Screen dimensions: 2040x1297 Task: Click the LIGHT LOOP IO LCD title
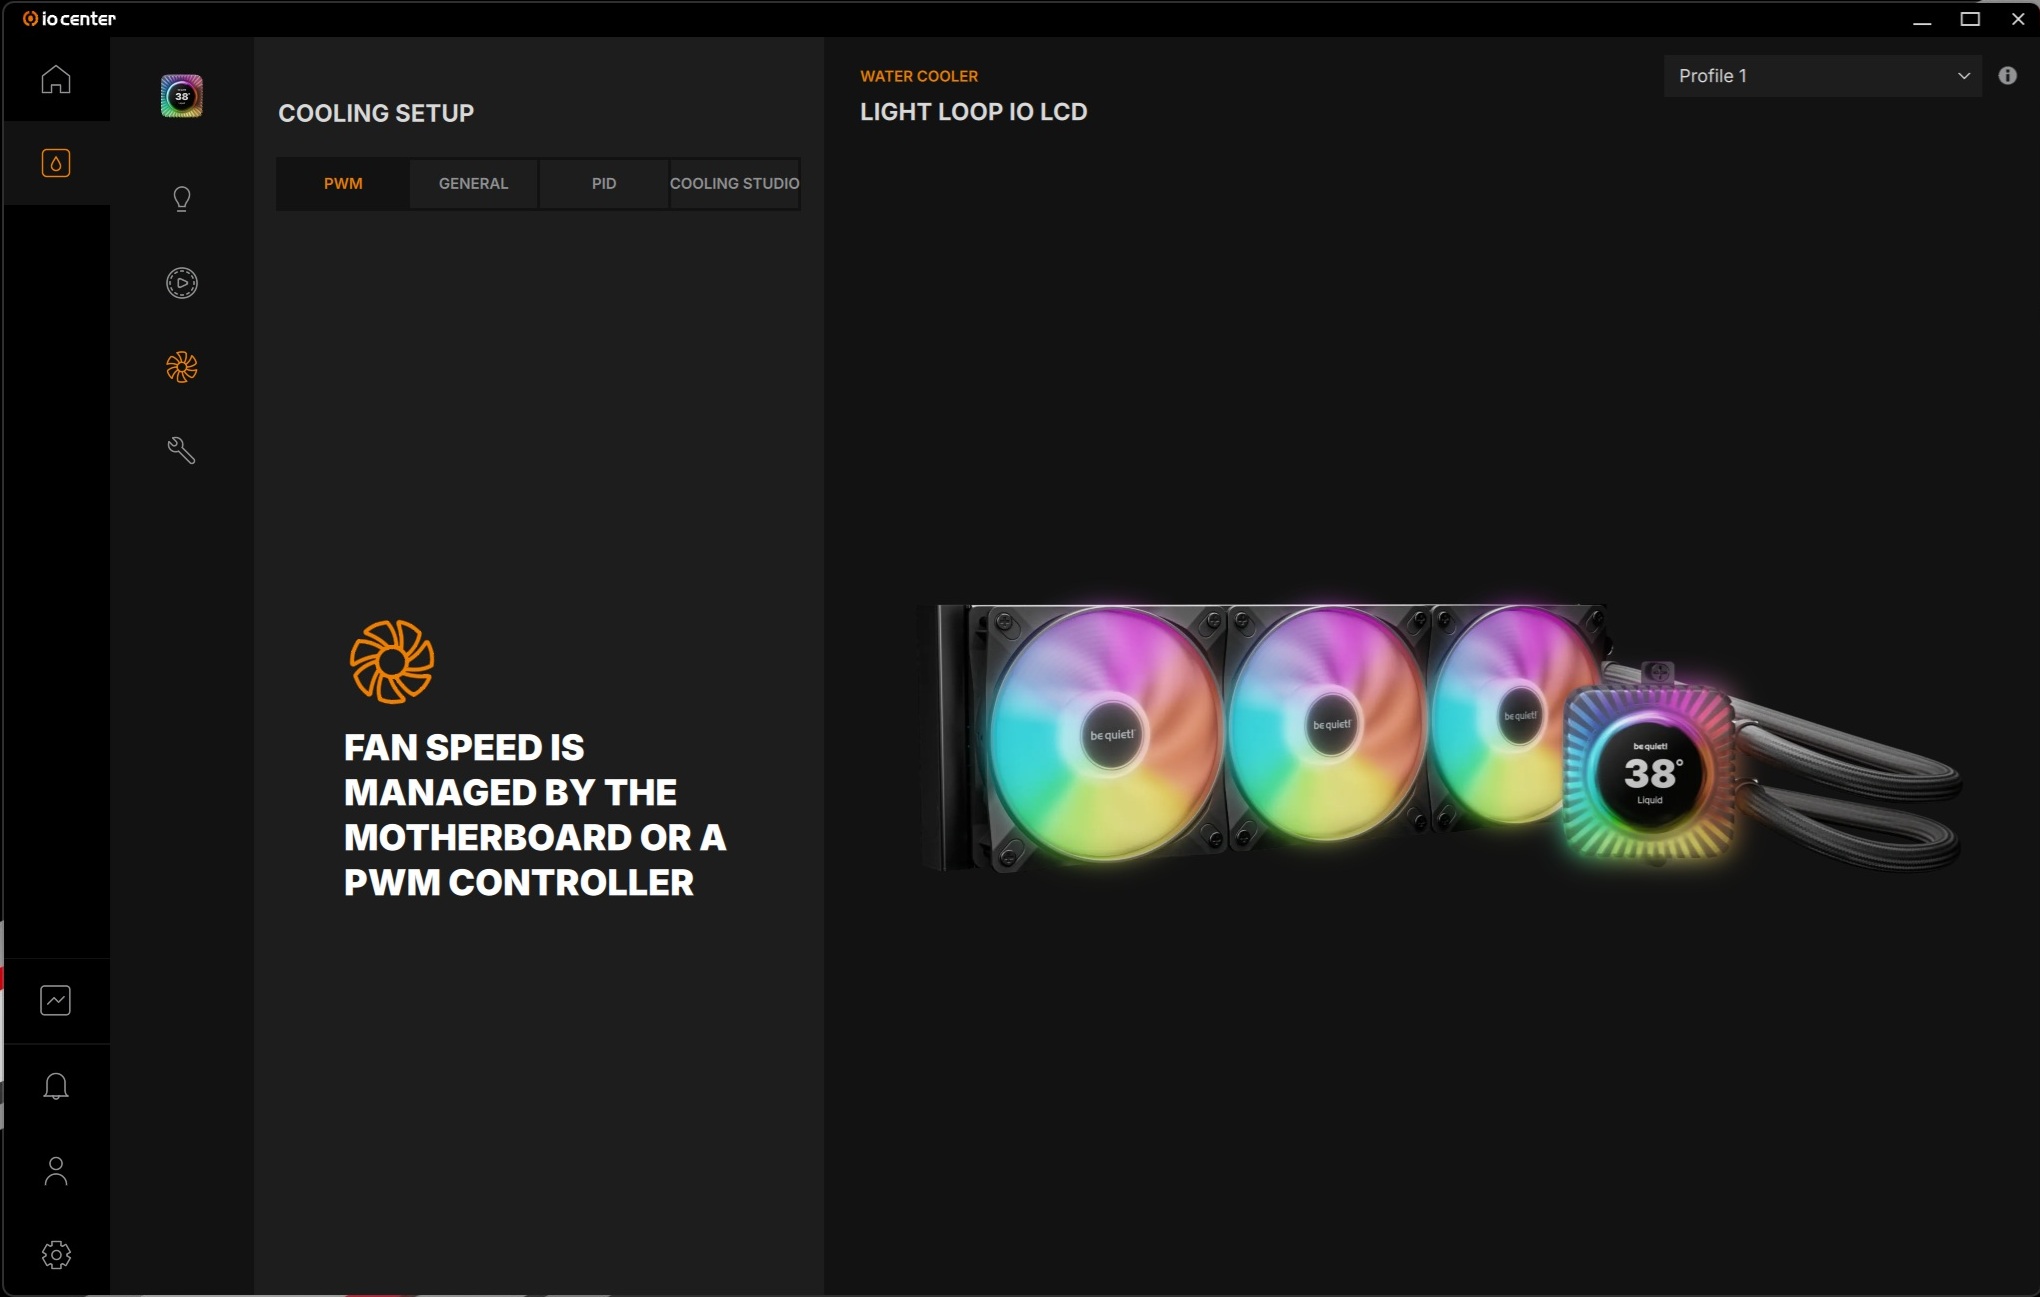click(x=973, y=112)
